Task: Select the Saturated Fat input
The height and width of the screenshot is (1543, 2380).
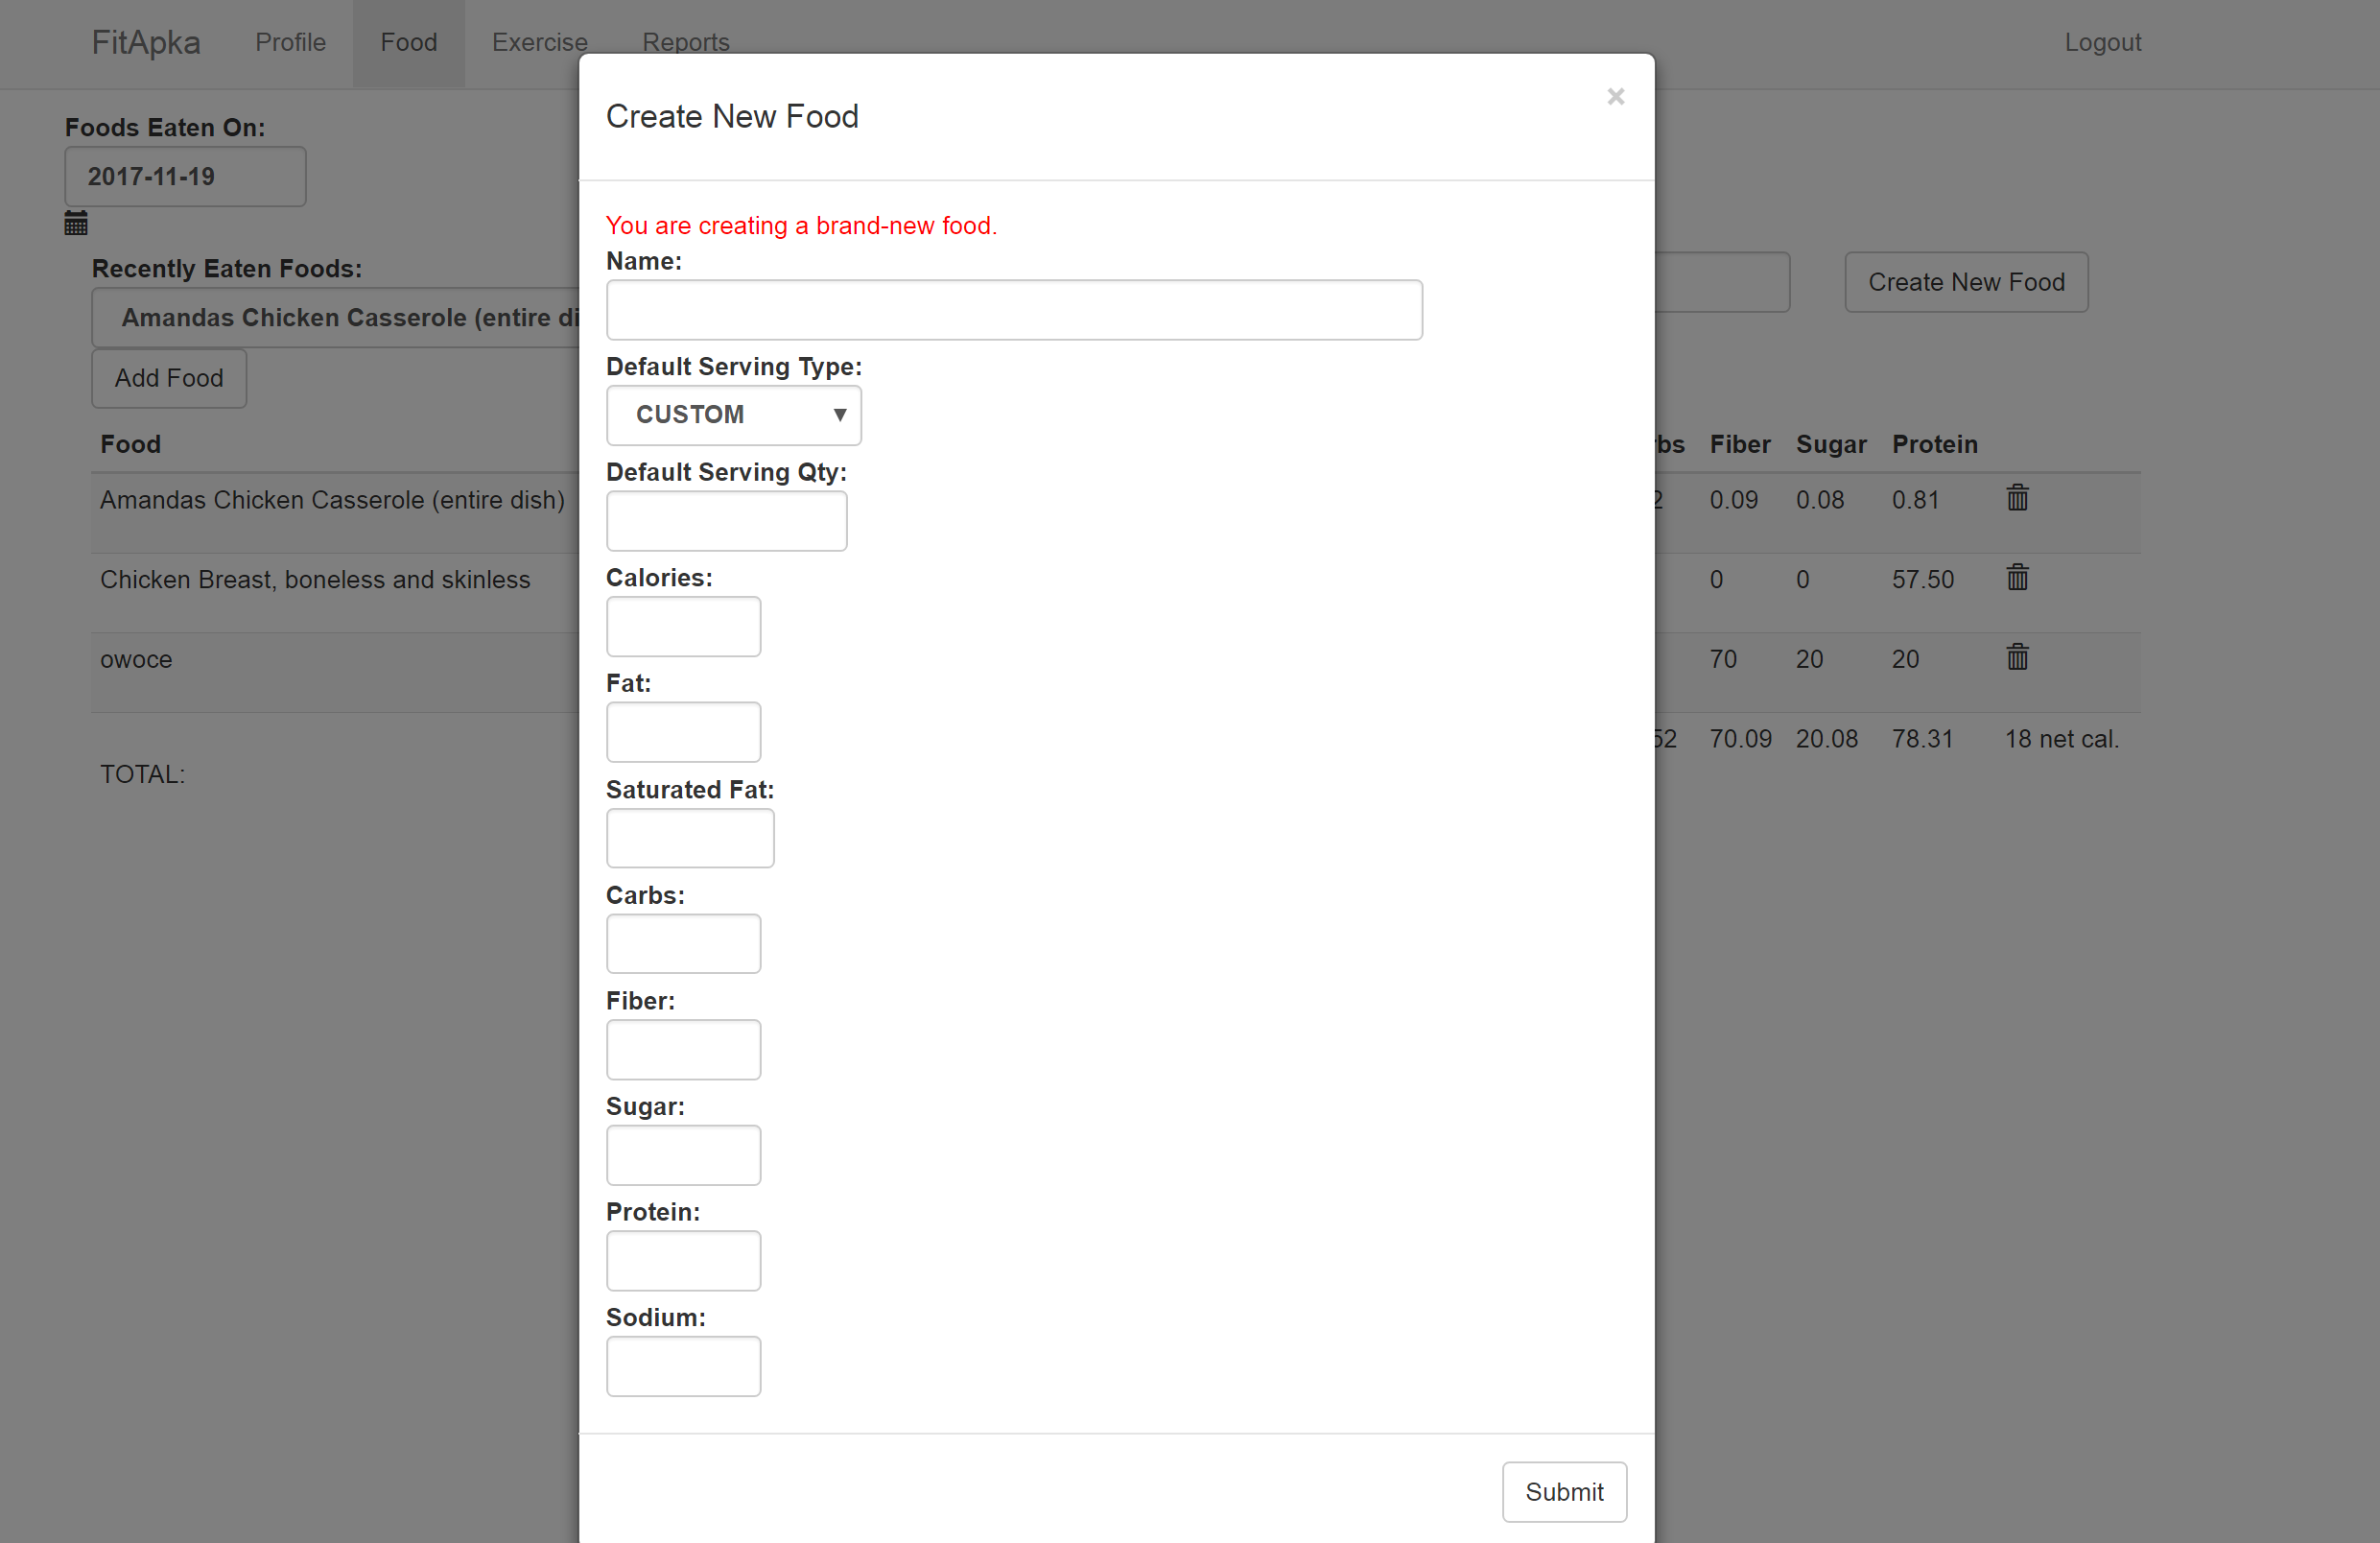Action: coord(689,838)
